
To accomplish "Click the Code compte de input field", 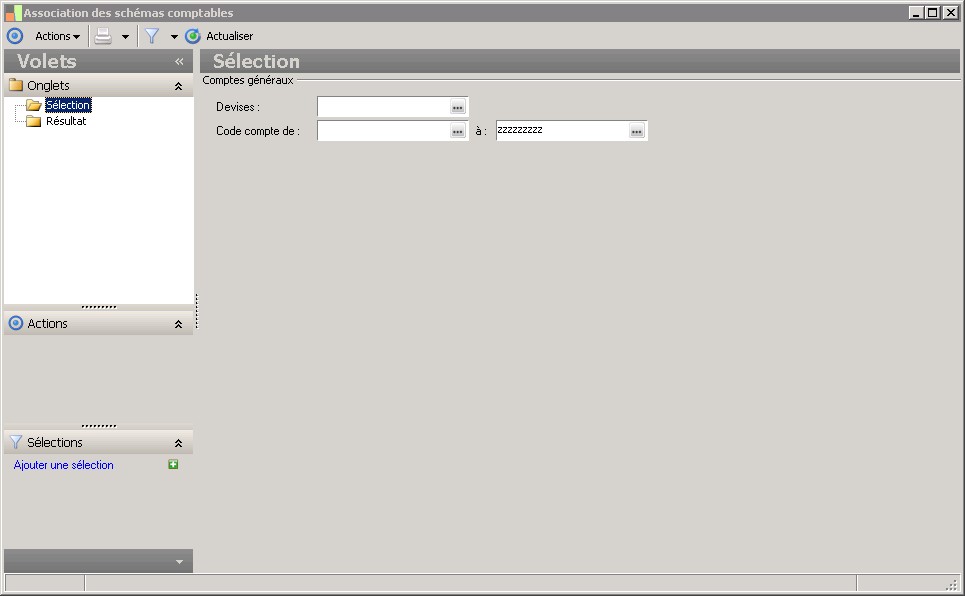I will 383,131.
